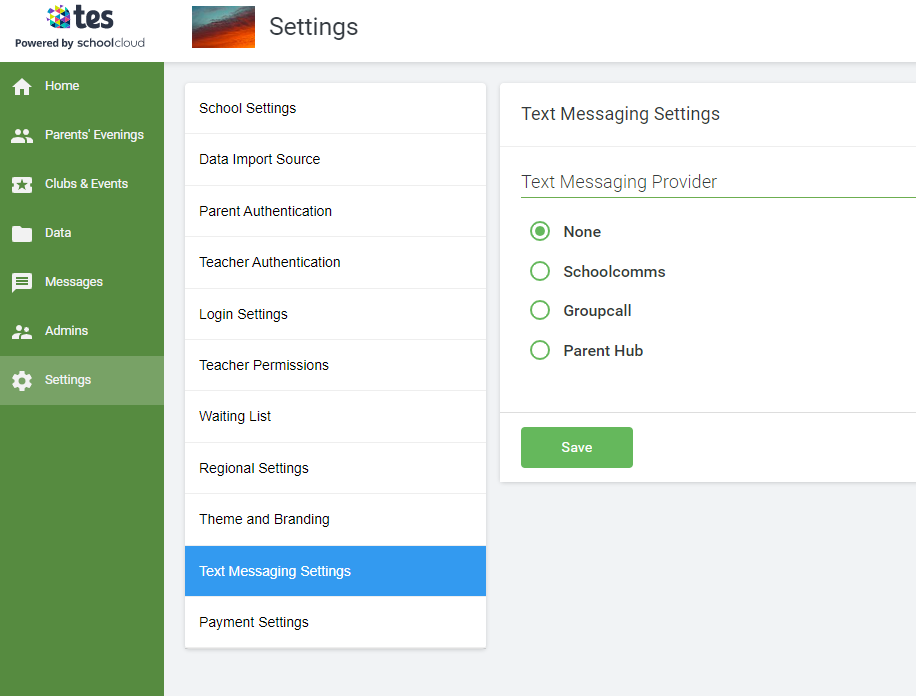The width and height of the screenshot is (916, 696).
Task: Pick Parent Hub as messaging provider
Action: [540, 351]
